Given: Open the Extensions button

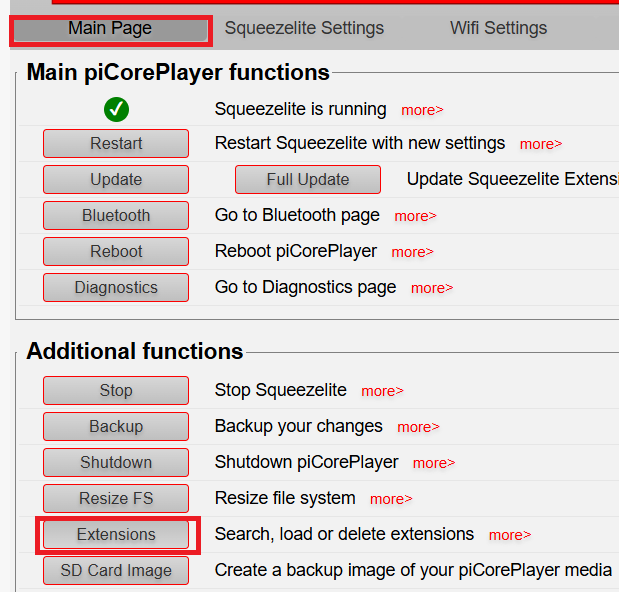Looking at the screenshot, I should coord(116,535).
